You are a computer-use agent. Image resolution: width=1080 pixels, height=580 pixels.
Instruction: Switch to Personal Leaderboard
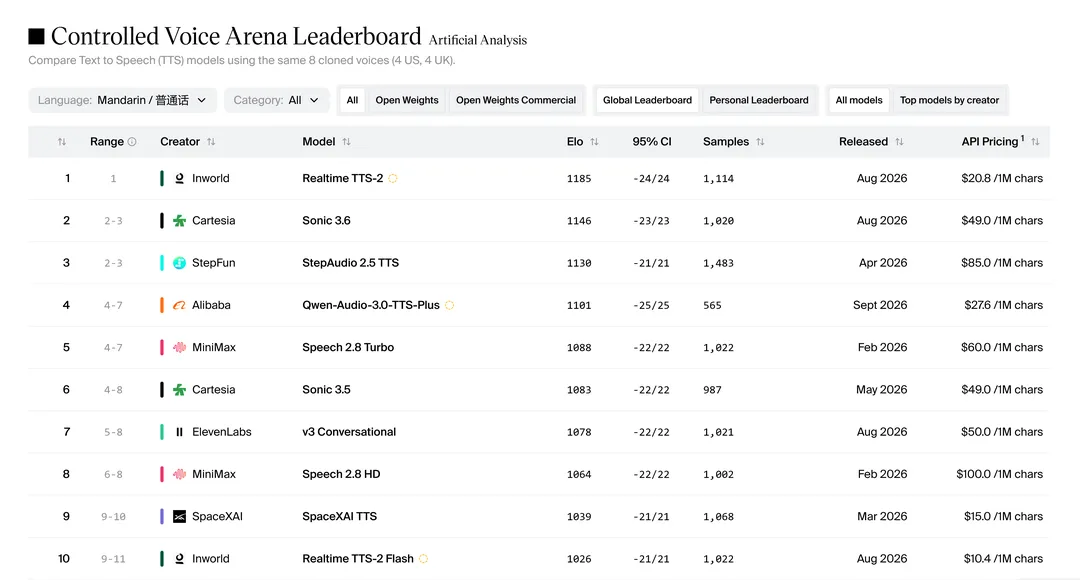[x=759, y=100]
